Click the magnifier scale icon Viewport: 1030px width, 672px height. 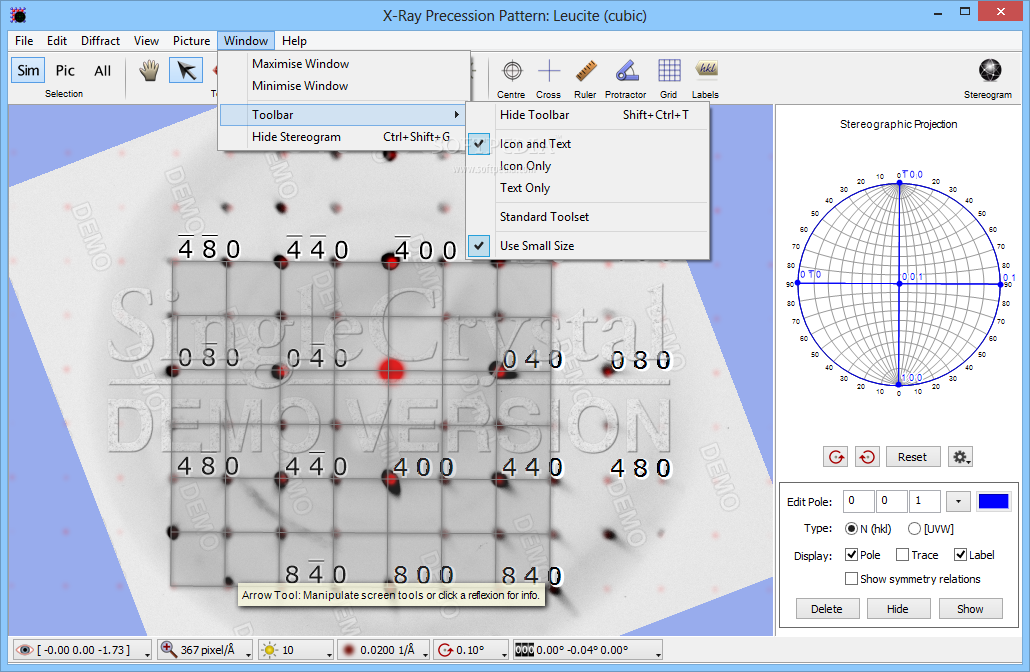(168, 650)
